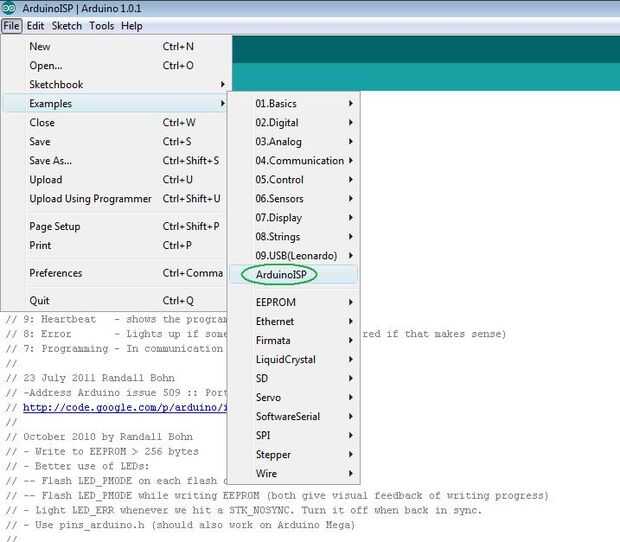This screenshot has width=620, height=542.
Task: Choose New from the File menu
Action: [115, 47]
